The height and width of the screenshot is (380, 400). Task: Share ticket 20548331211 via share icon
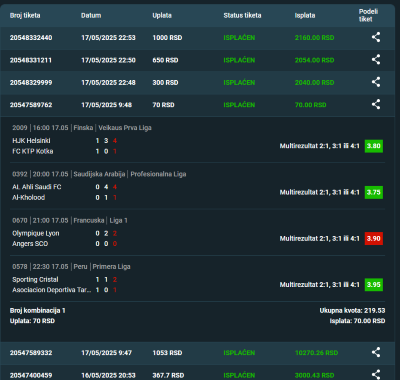376,60
